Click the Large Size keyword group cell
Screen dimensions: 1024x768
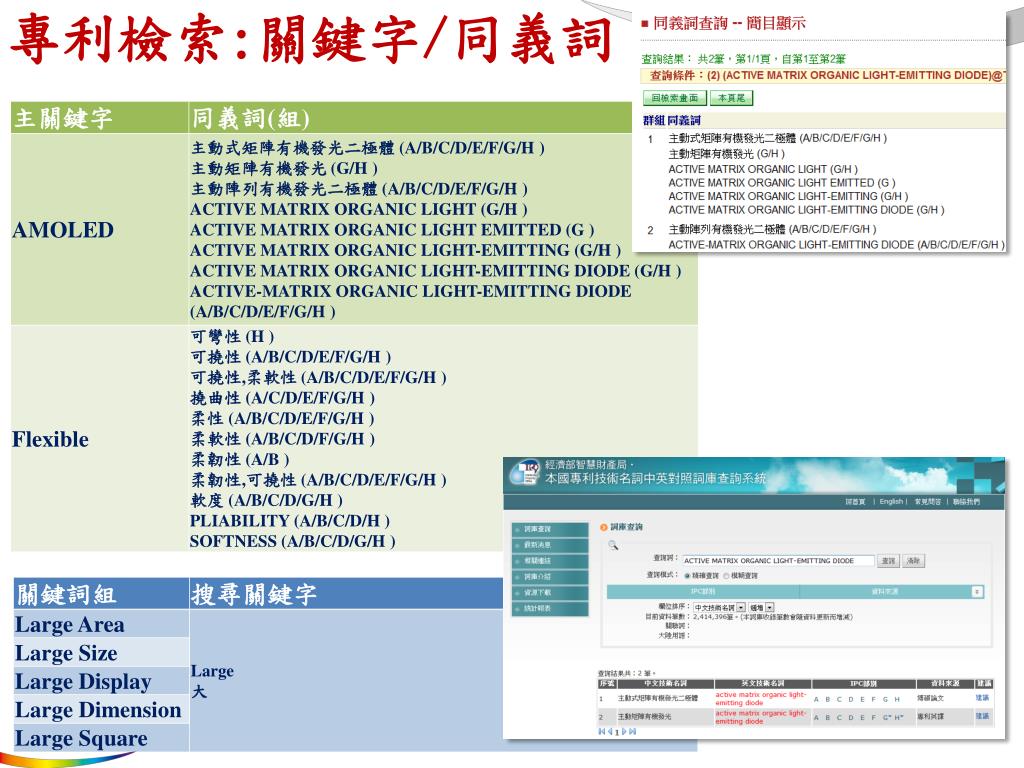101,653
